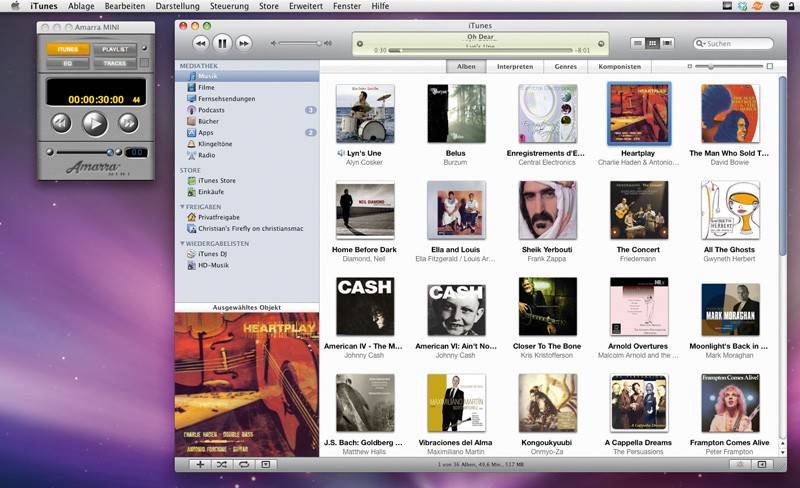Switch to the Alben tab
The height and width of the screenshot is (488, 800).
pos(466,67)
